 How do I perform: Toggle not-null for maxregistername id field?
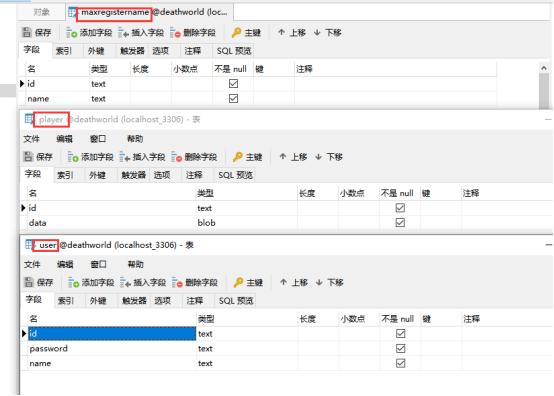click(233, 84)
